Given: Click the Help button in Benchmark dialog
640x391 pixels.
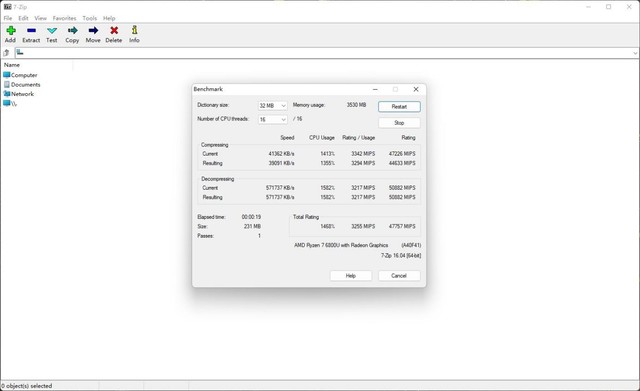Looking at the screenshot, I should click(351, 276).
